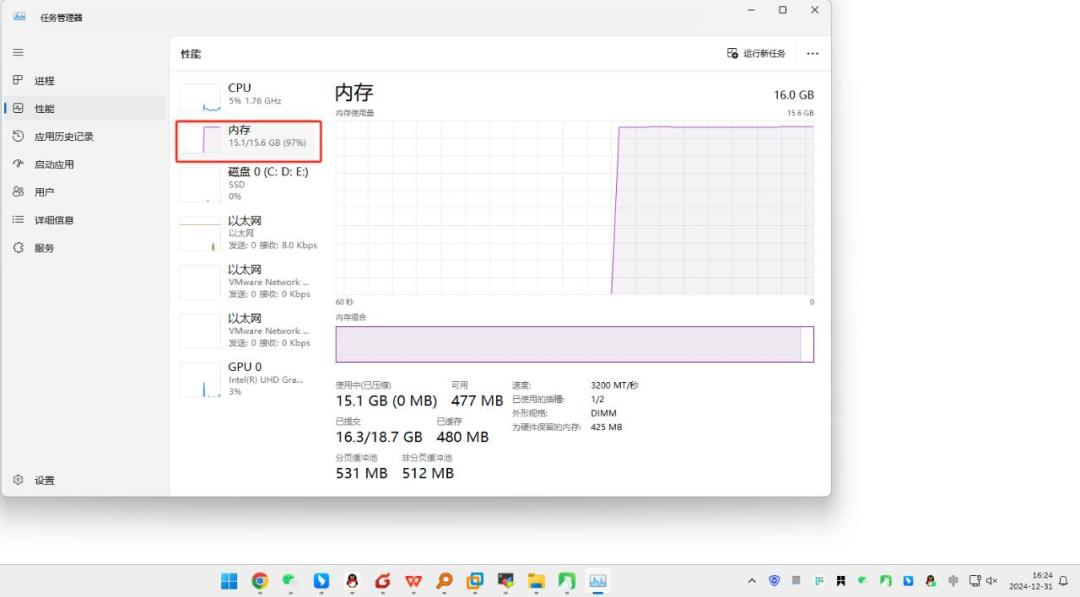Open 设置 (Settings) in Task Manager
1080x597 pixels.
(x=83, y=480)
